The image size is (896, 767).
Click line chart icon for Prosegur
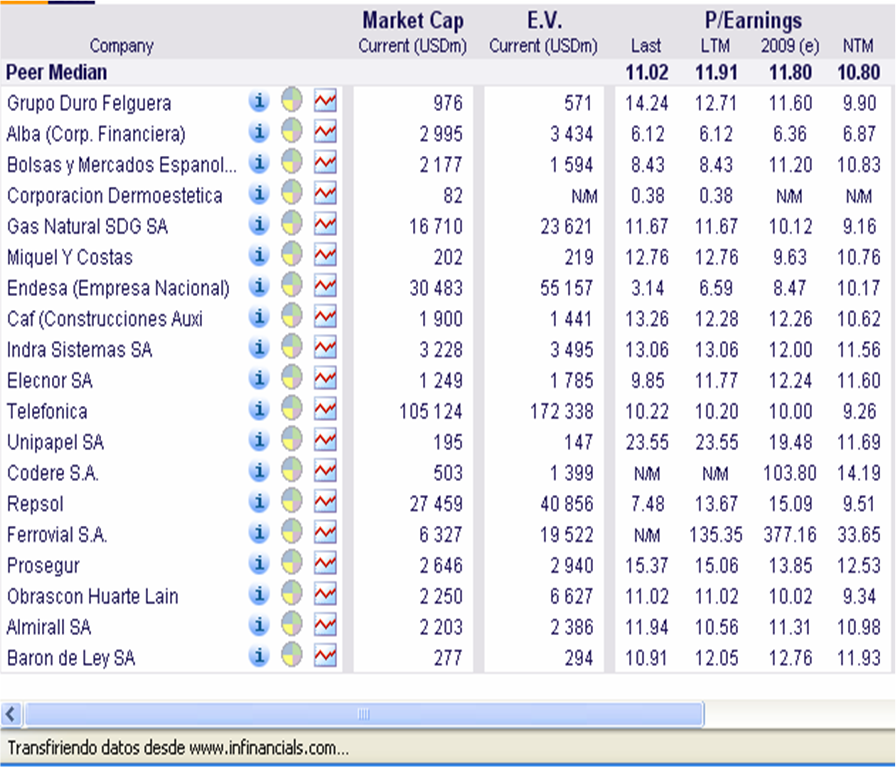[x=325, y=564]
